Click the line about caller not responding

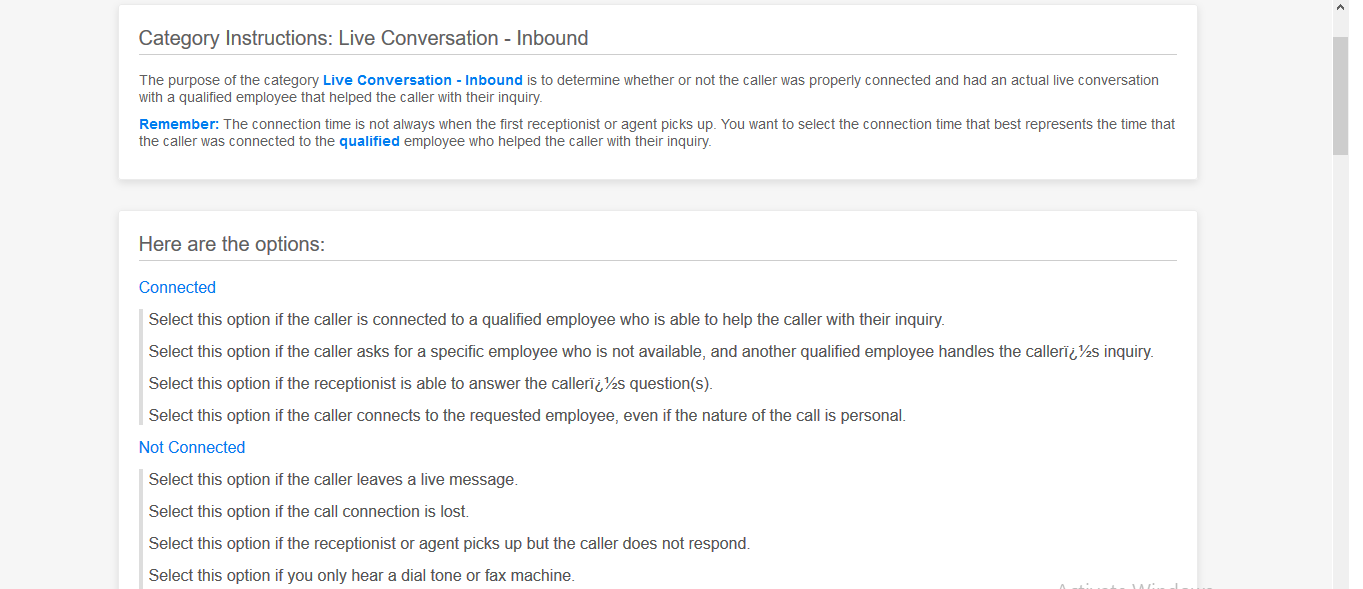tap(449, 544)
